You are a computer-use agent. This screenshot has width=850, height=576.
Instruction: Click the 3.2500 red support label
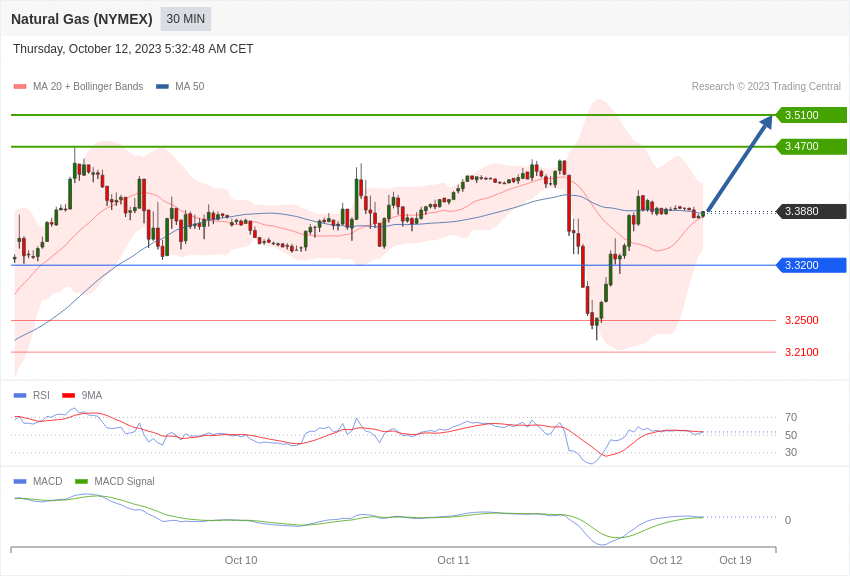click(x=802, y=320)
